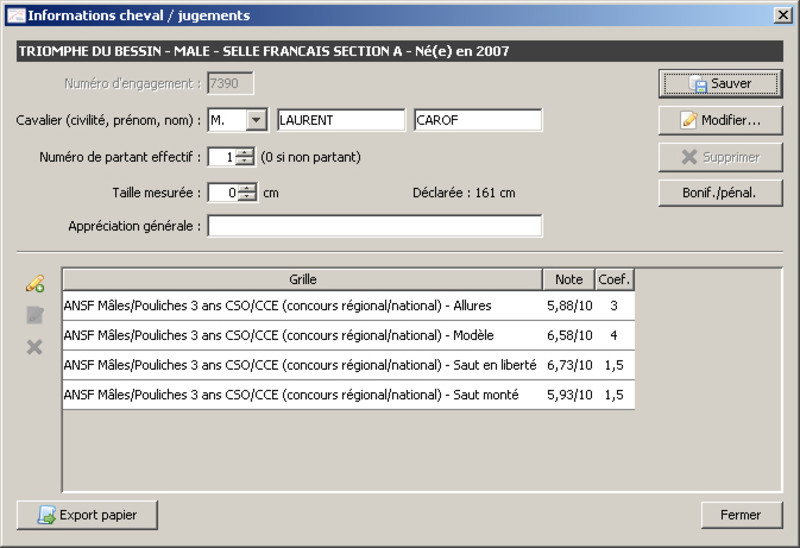Save using the Sauver button
Viewport: 800px width, 548px height.
720,84
